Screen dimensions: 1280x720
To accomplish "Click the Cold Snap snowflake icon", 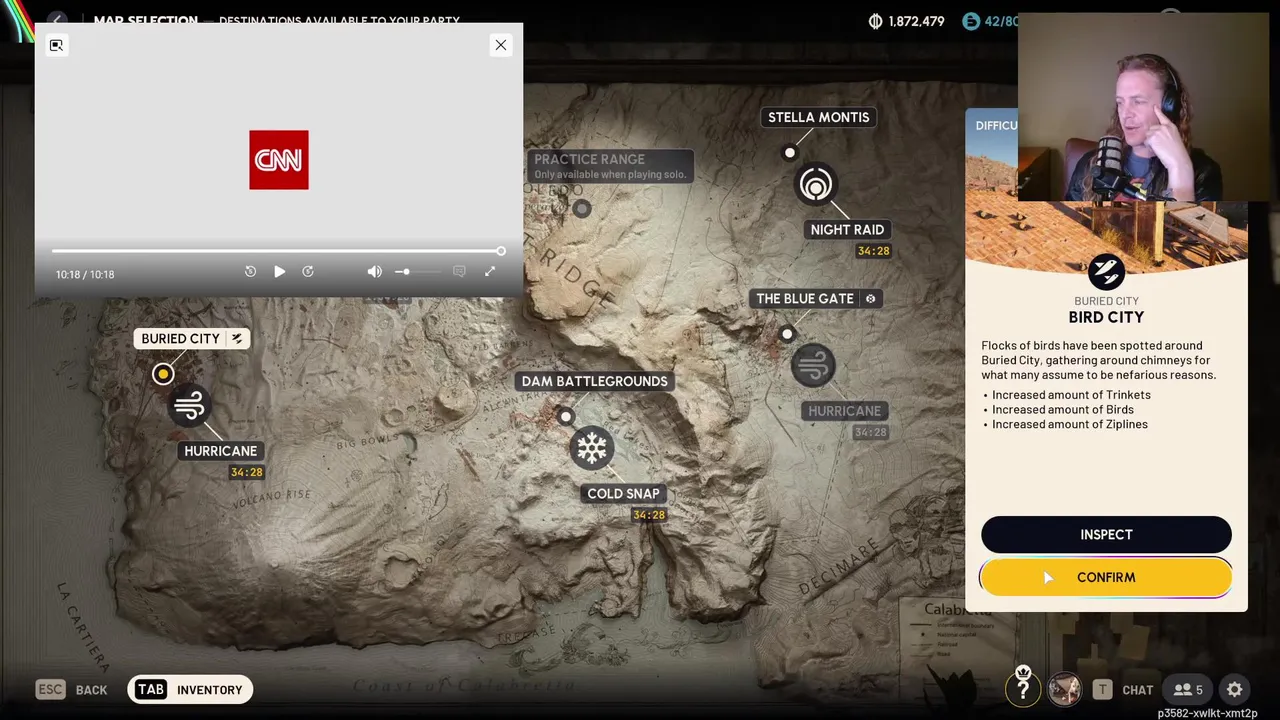I will click(591, 447).
